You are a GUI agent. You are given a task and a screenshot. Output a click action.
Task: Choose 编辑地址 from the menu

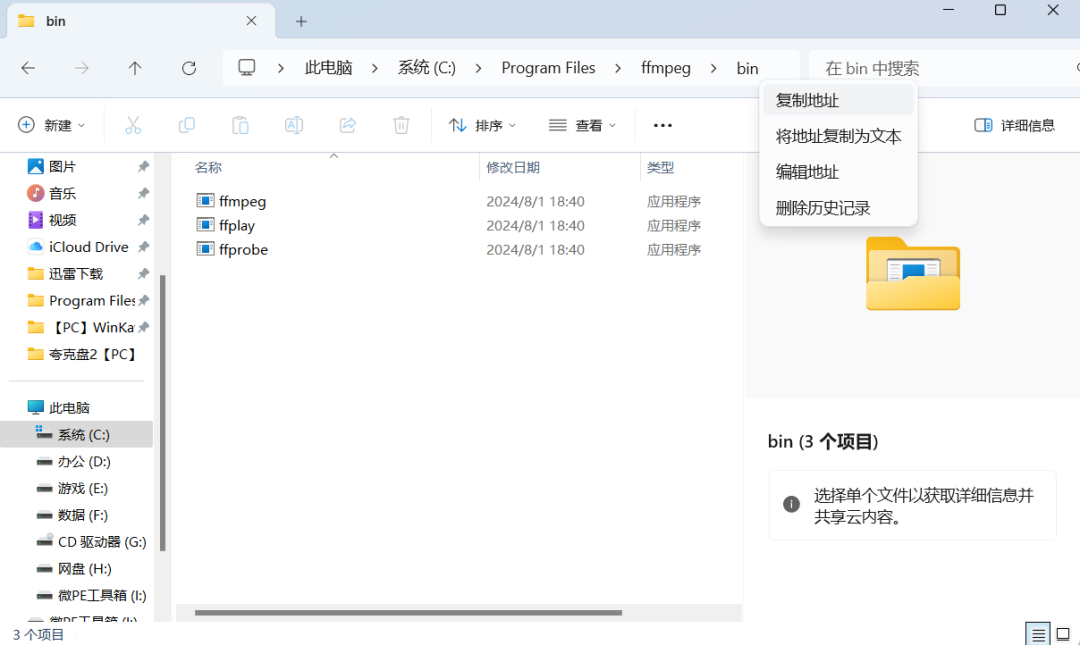pos(838,172)
